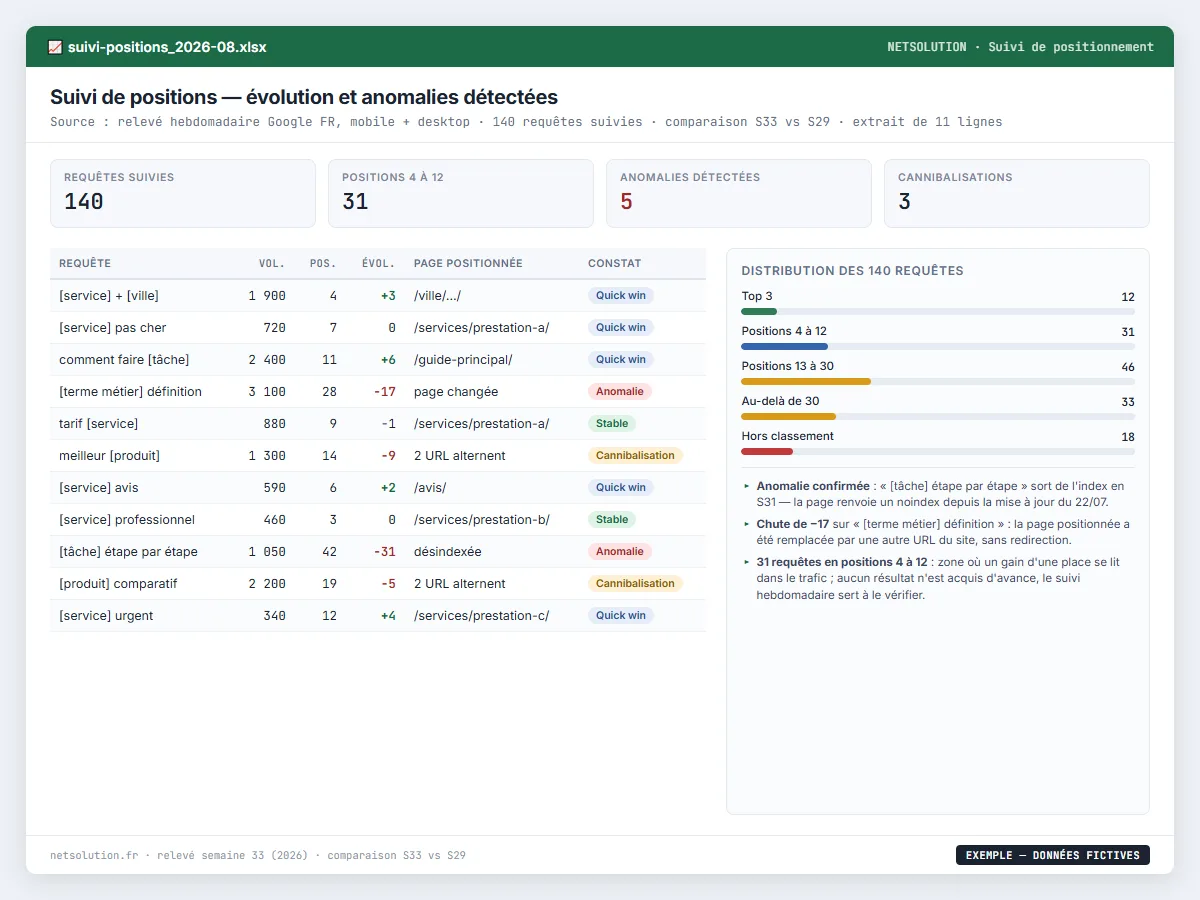This screenshot has width=1200, height=900.
Task: Click Cannibalisation badge on meilleur [produit] row
Action: point(635,456)
